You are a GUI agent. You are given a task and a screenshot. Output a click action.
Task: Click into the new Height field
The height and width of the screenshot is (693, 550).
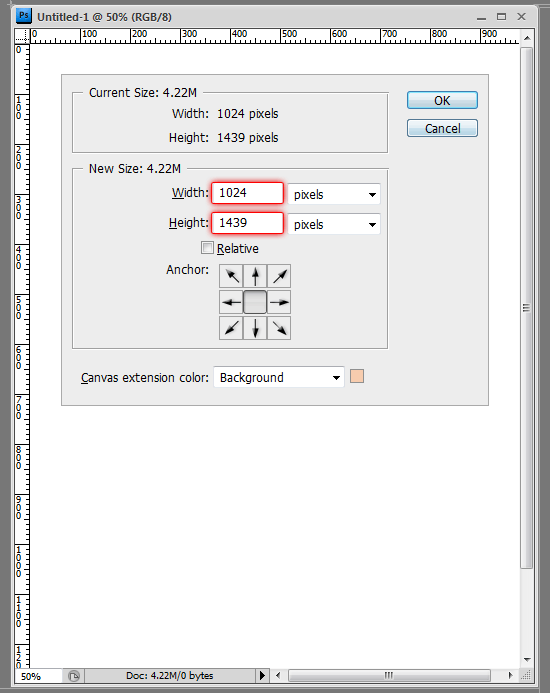[247, 223]
